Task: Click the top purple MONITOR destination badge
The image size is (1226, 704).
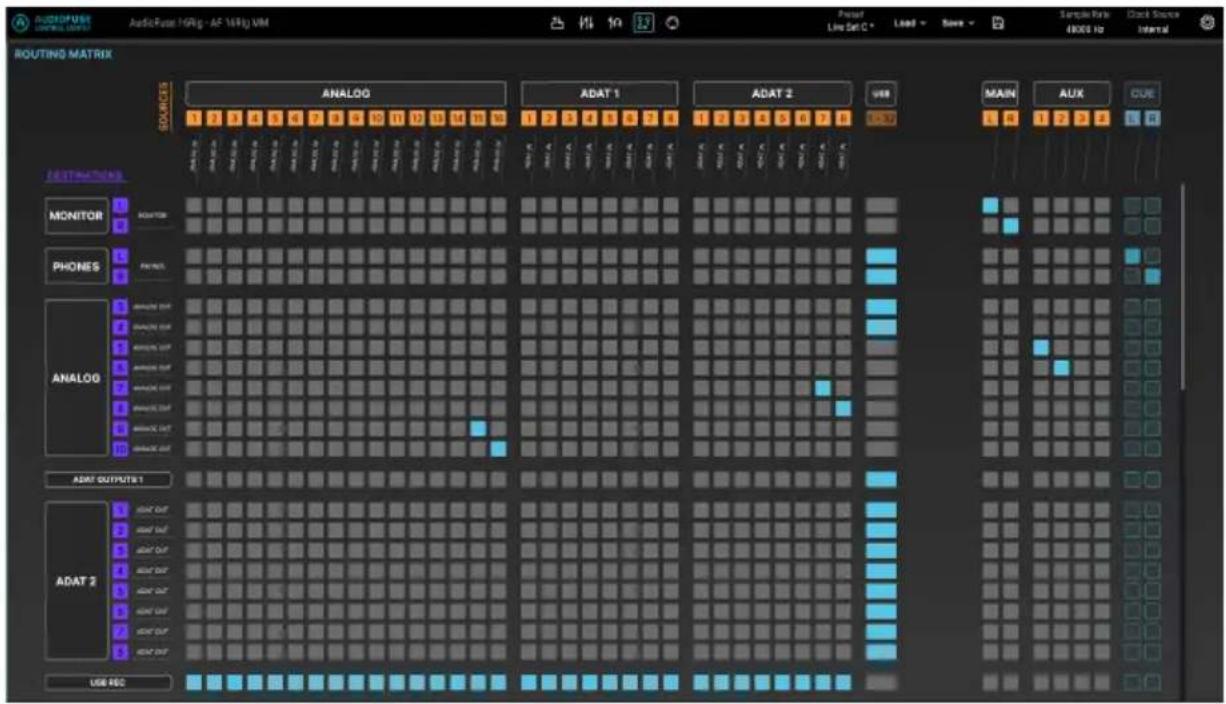Action: (122, 205)
